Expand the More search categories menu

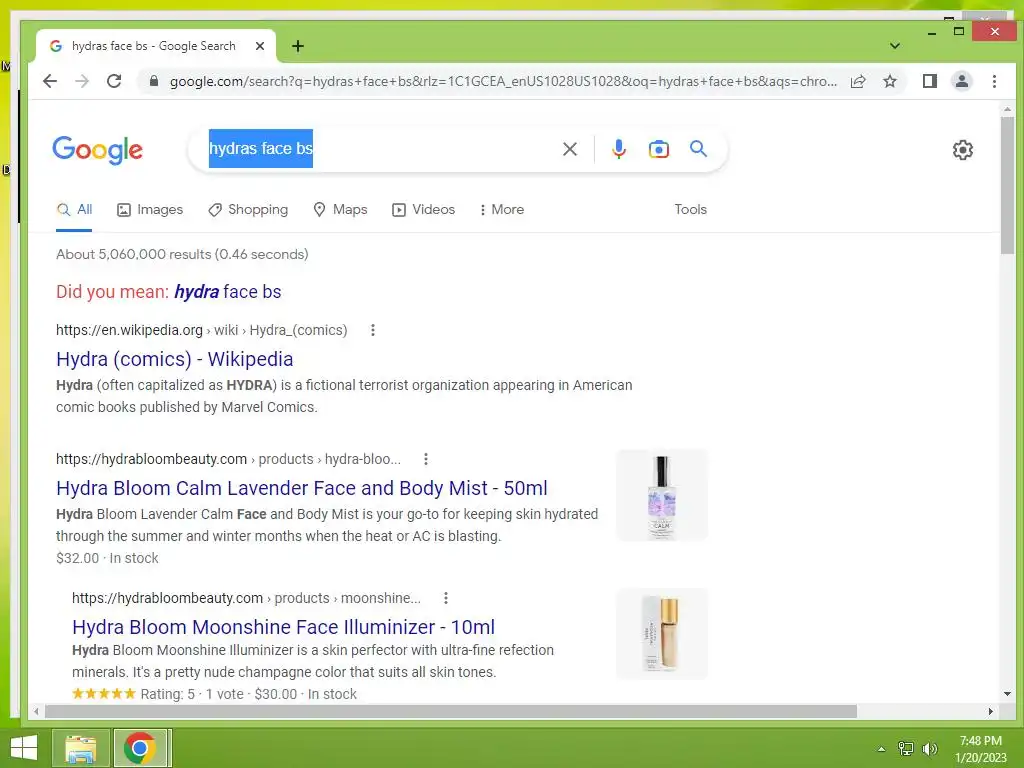tap(501, 210)
